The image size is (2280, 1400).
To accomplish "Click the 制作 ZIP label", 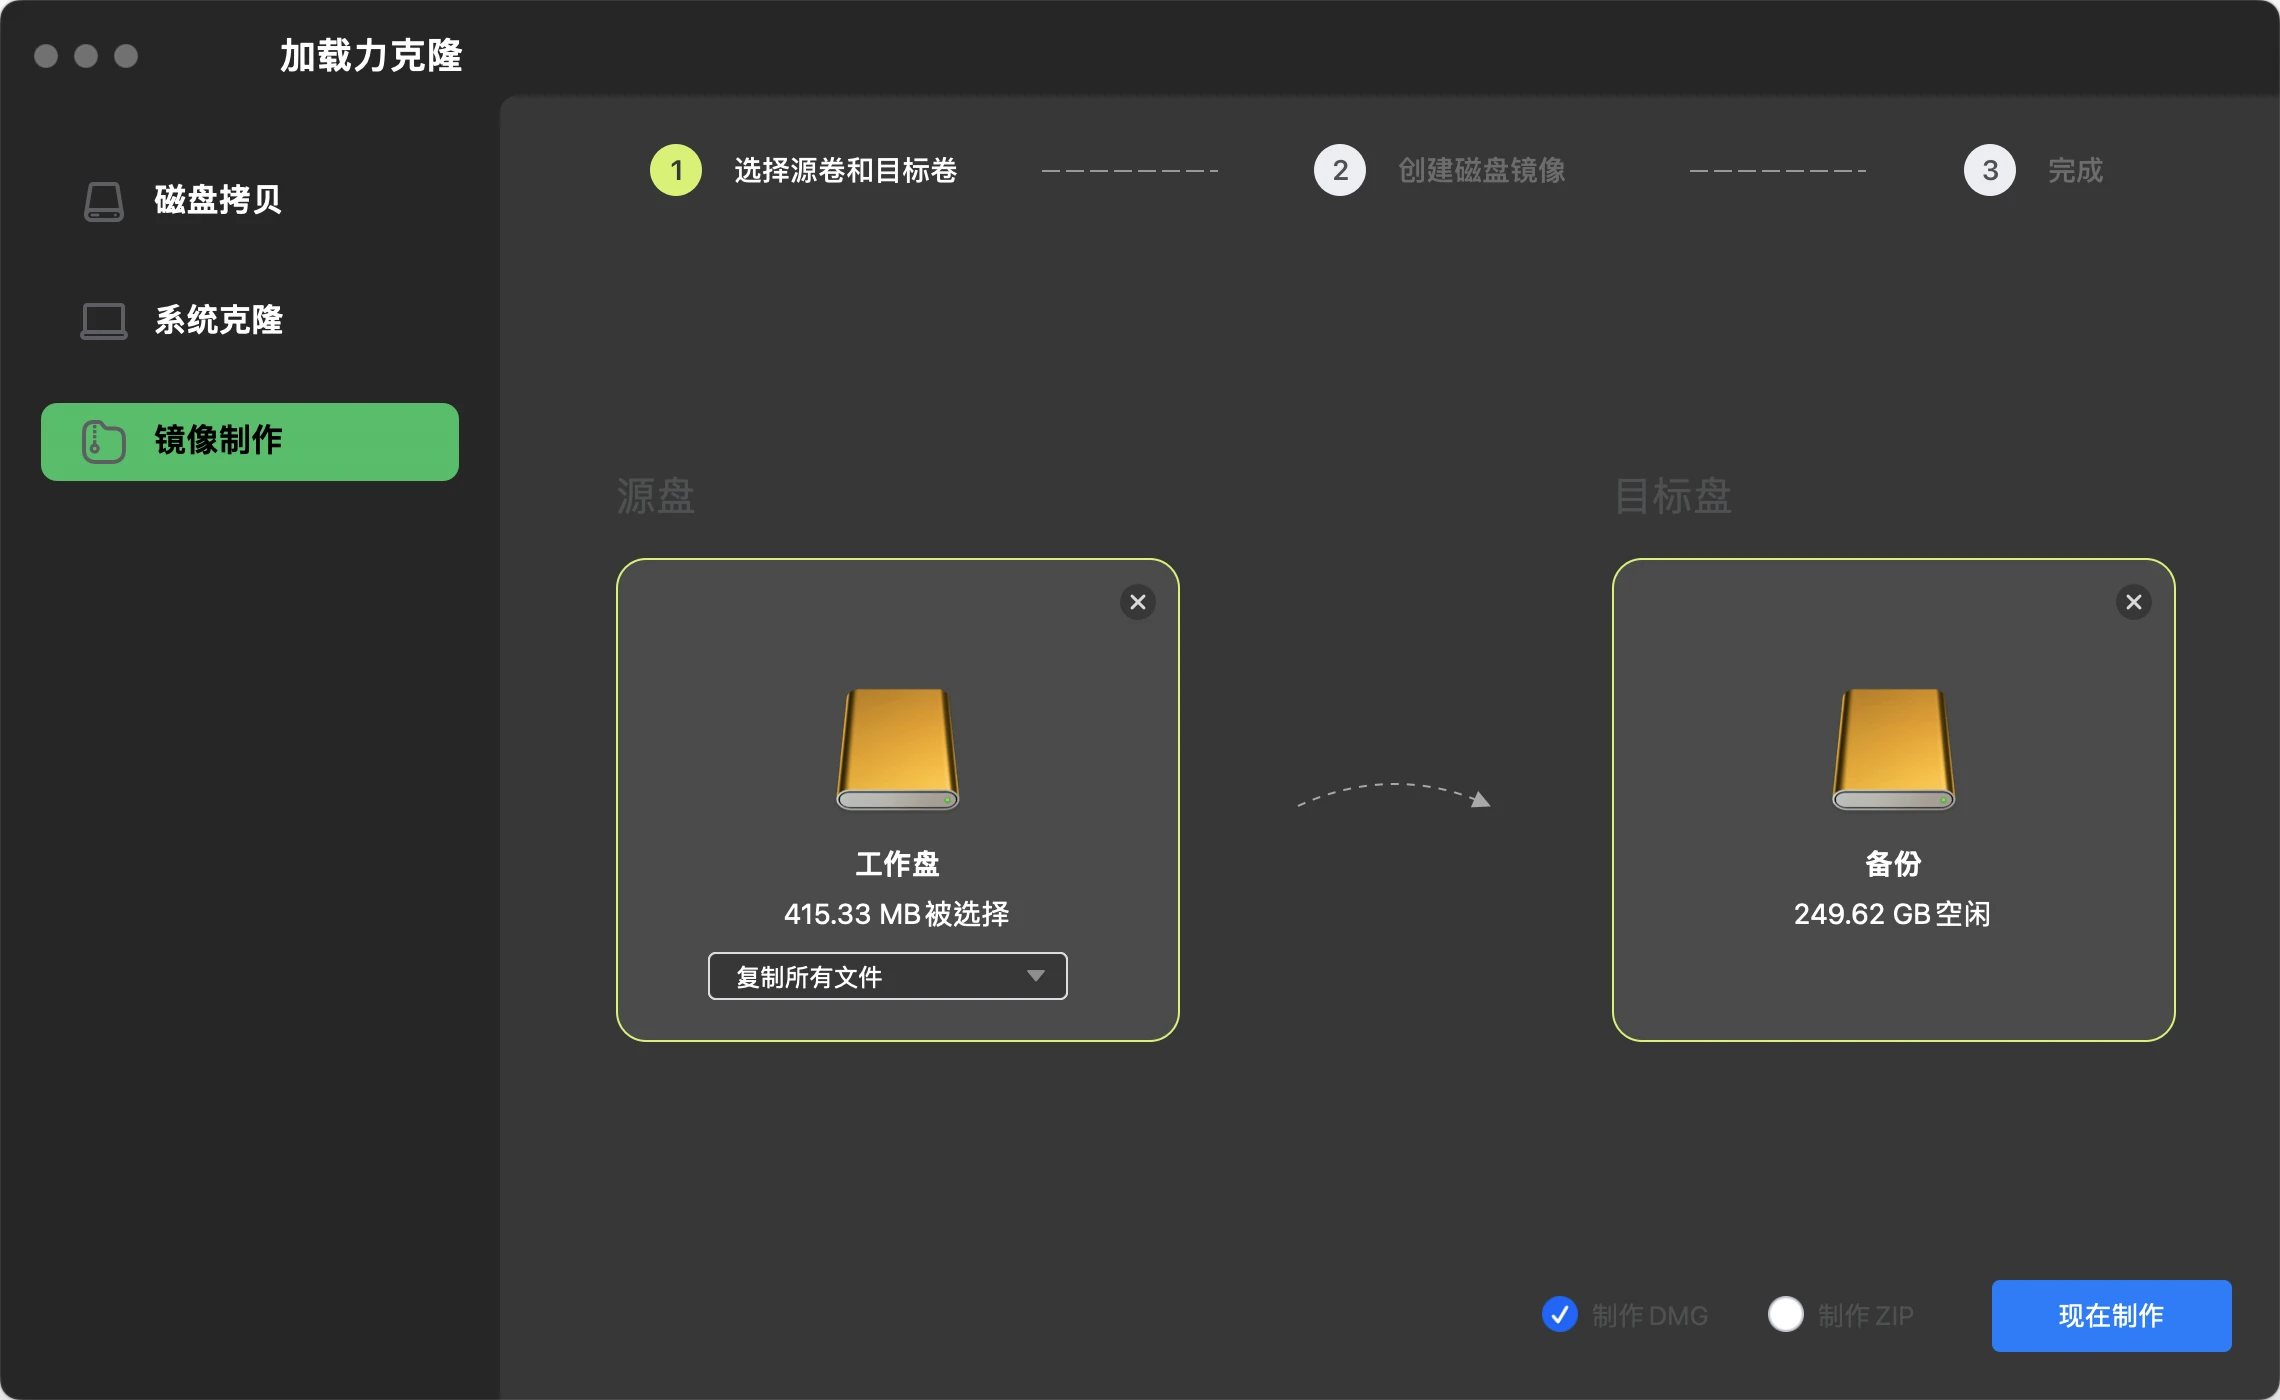I will pyautogui.click(x=1866, y=1315).
